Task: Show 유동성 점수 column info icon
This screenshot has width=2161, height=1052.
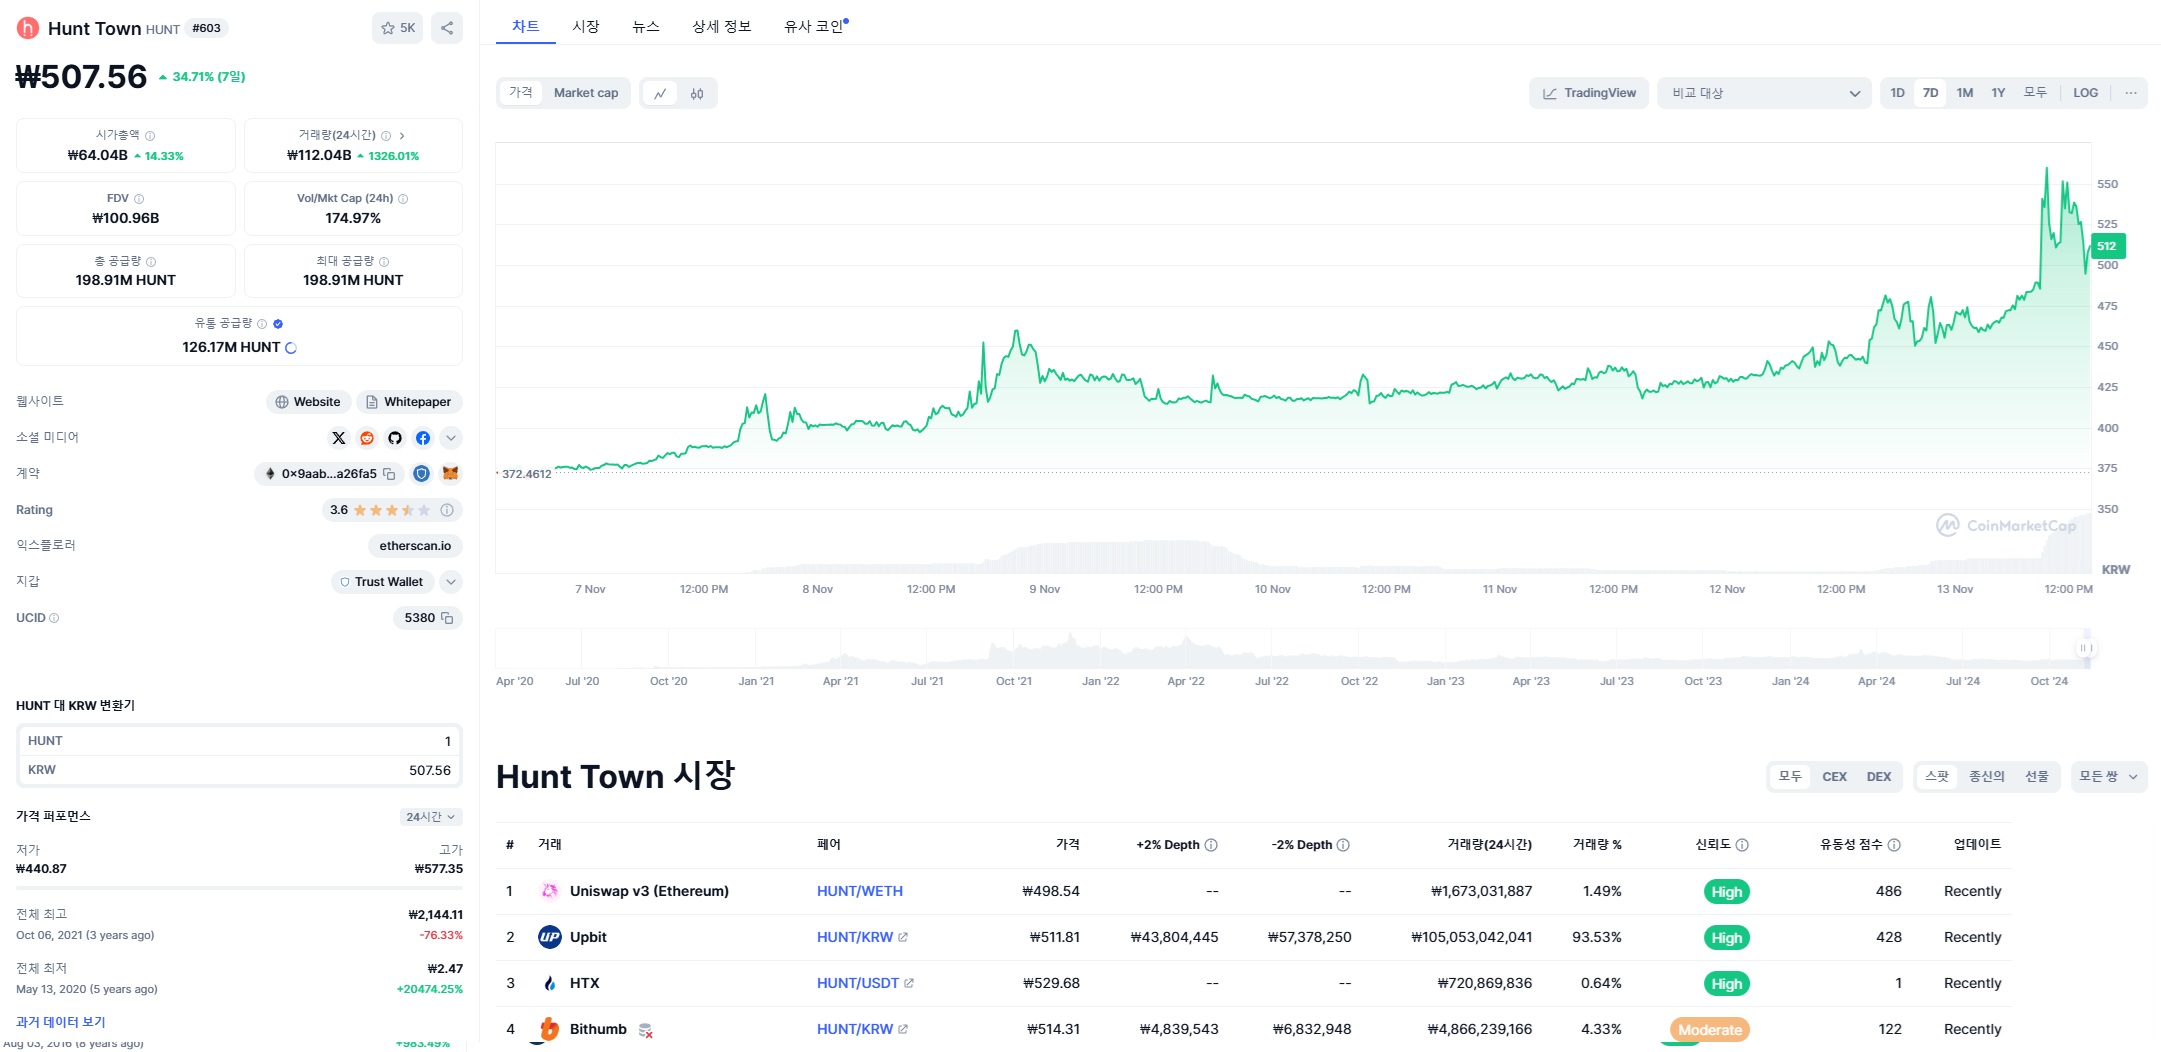Action: (x=1894, y=845)
